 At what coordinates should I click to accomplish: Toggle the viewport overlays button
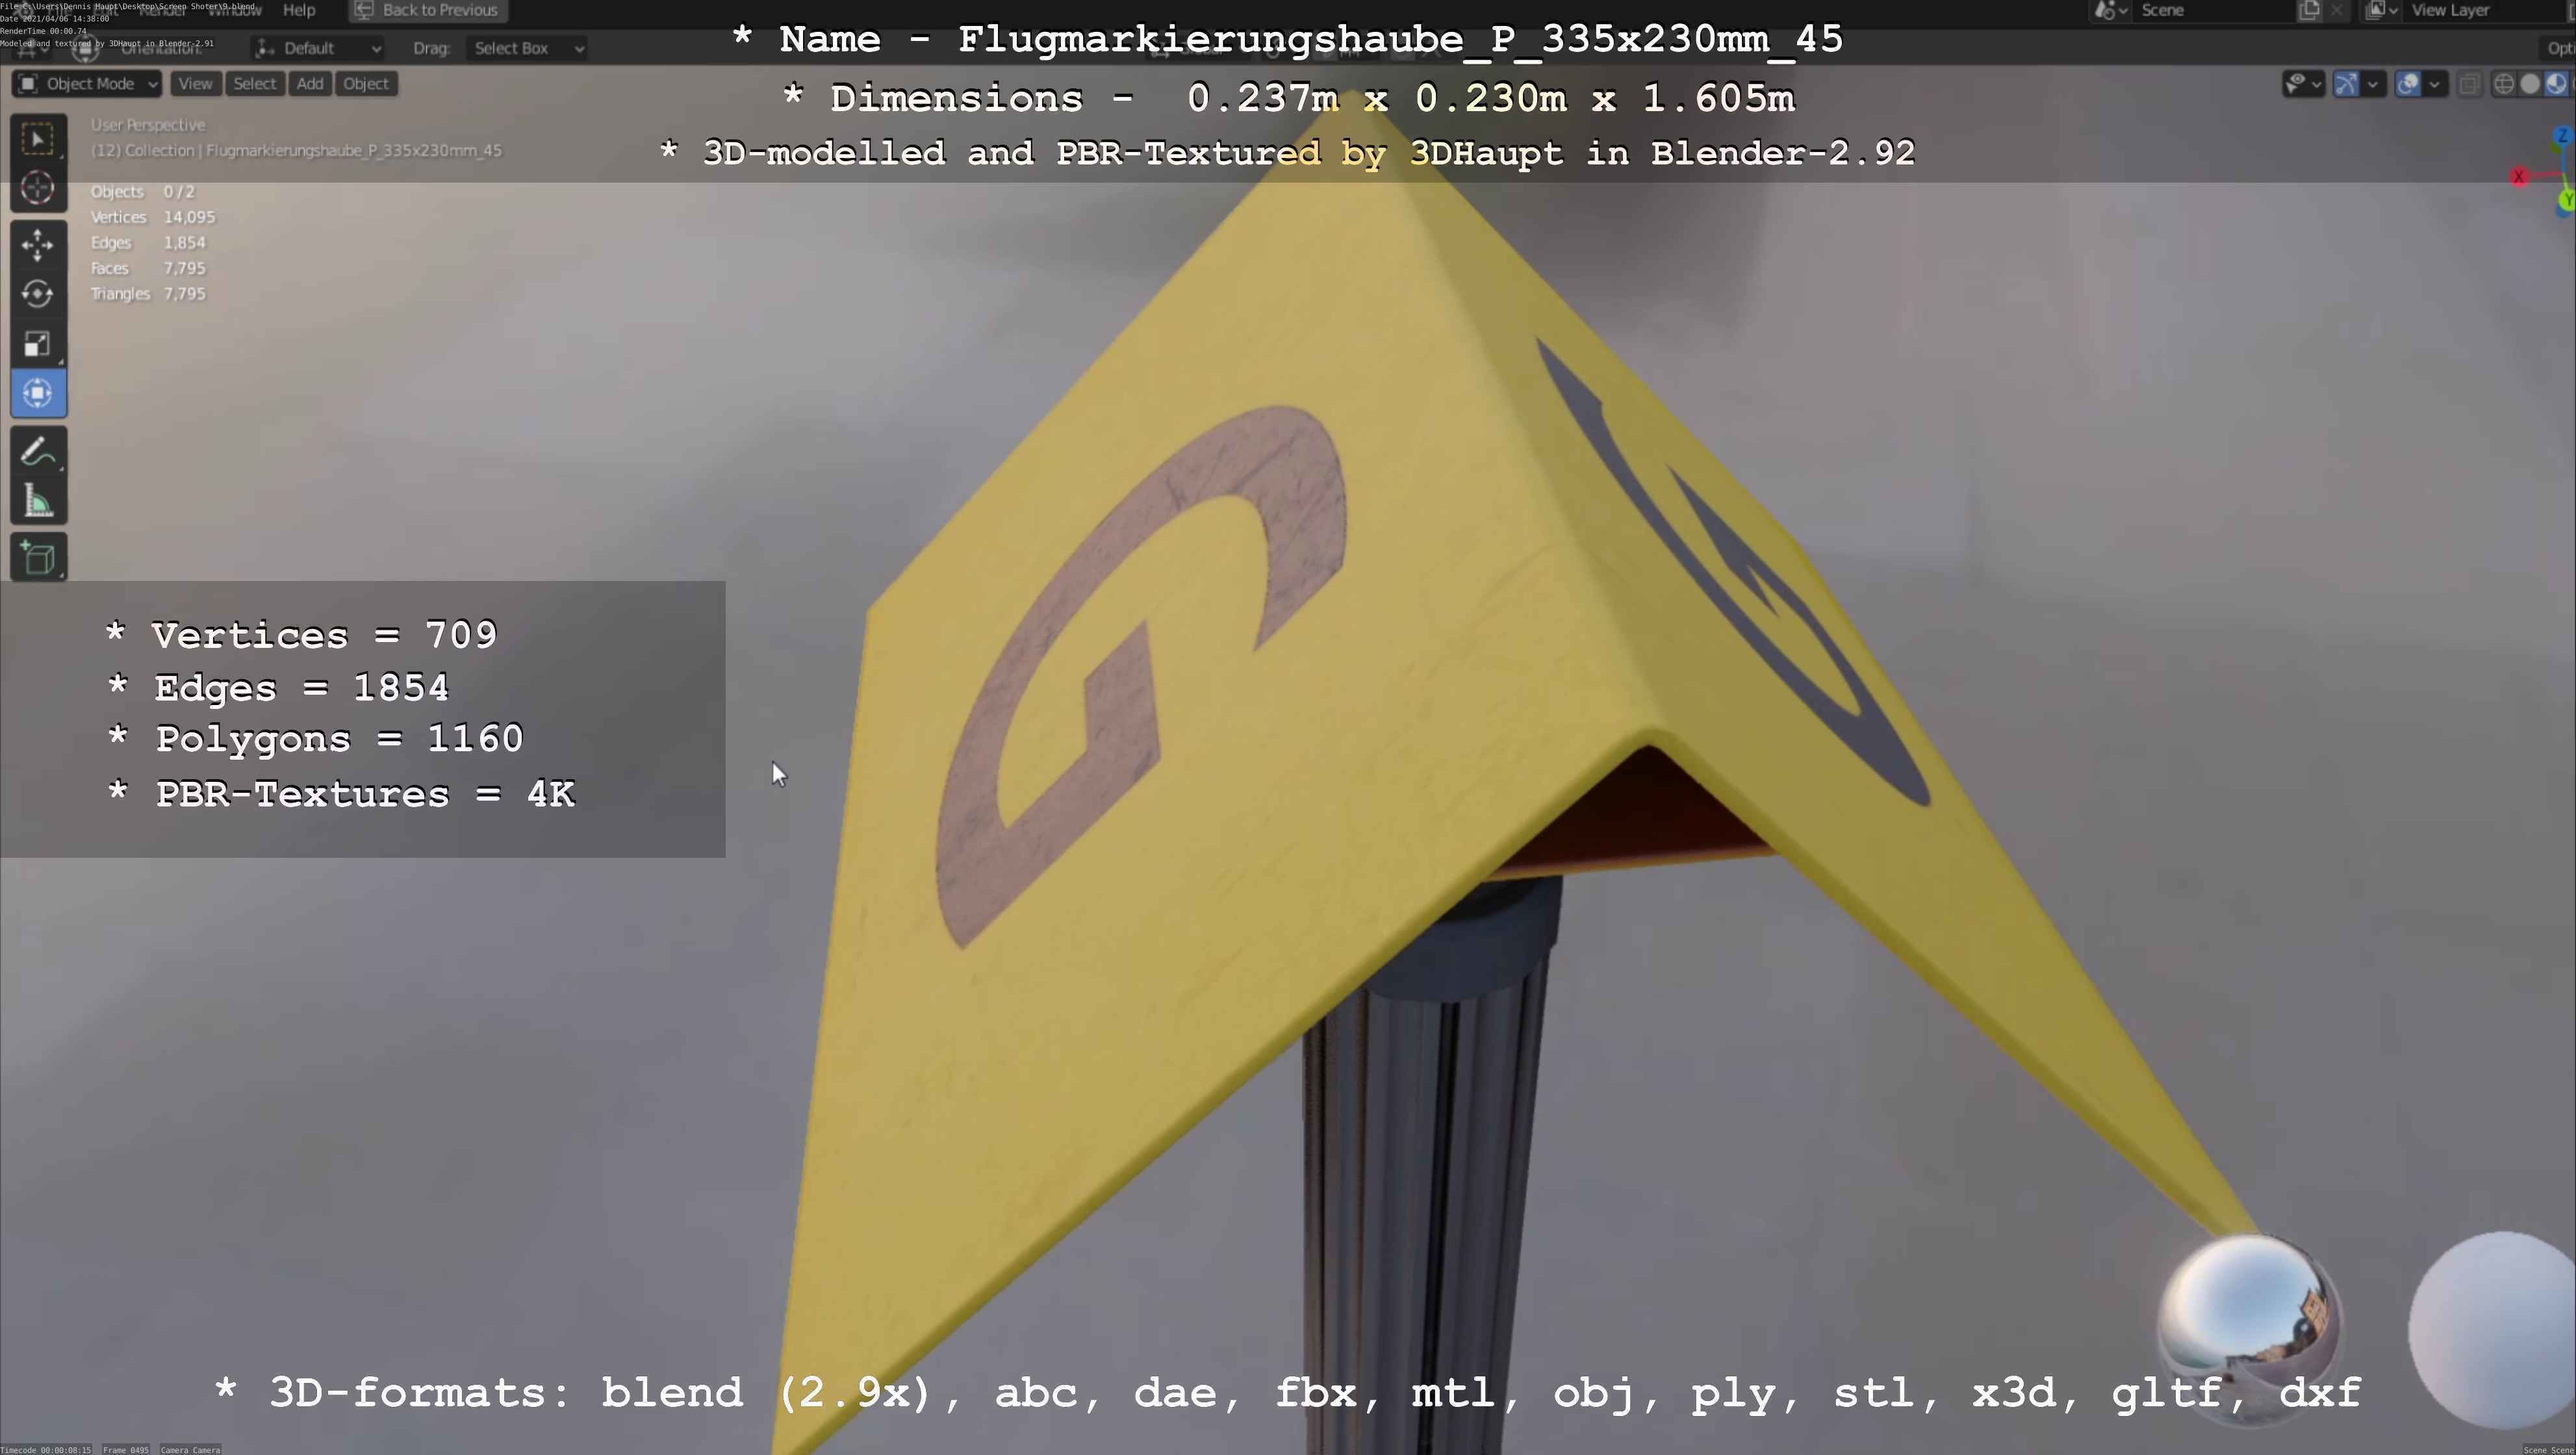[2408, 84]
